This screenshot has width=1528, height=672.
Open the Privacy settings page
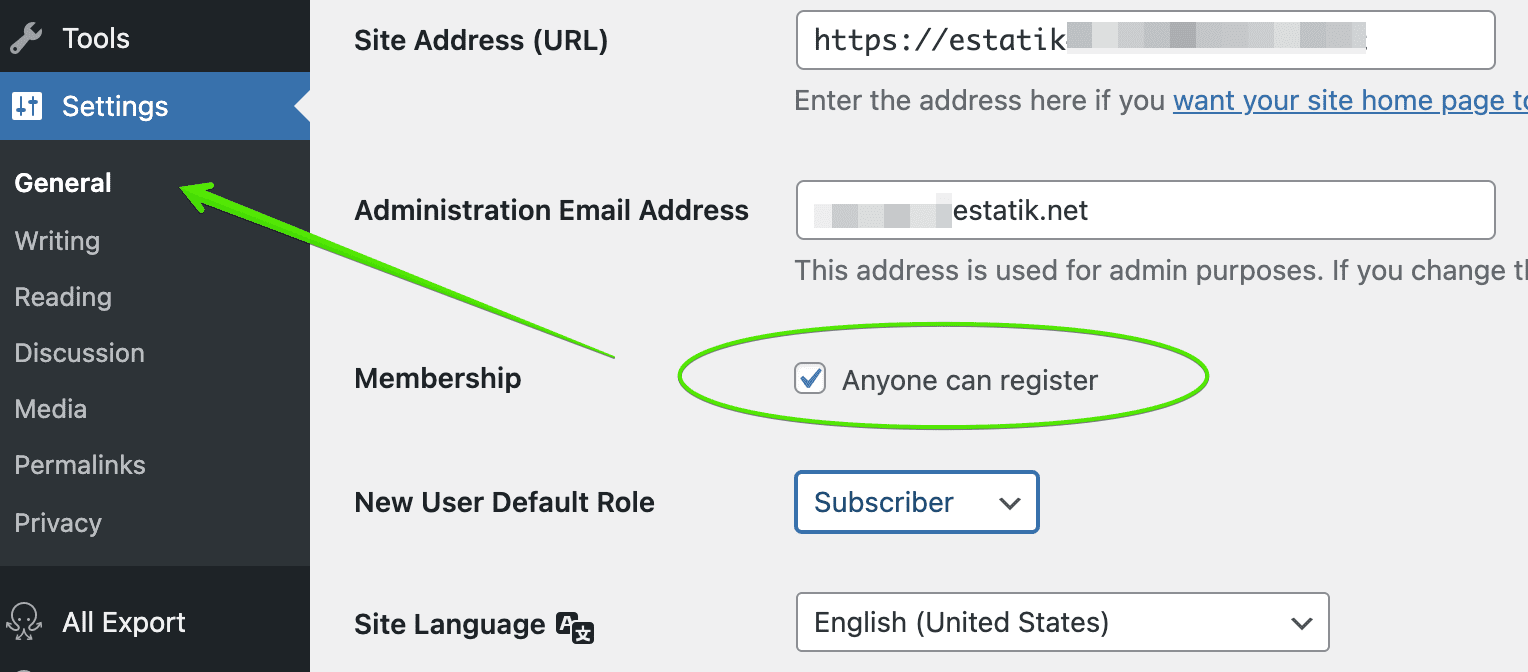58,523
